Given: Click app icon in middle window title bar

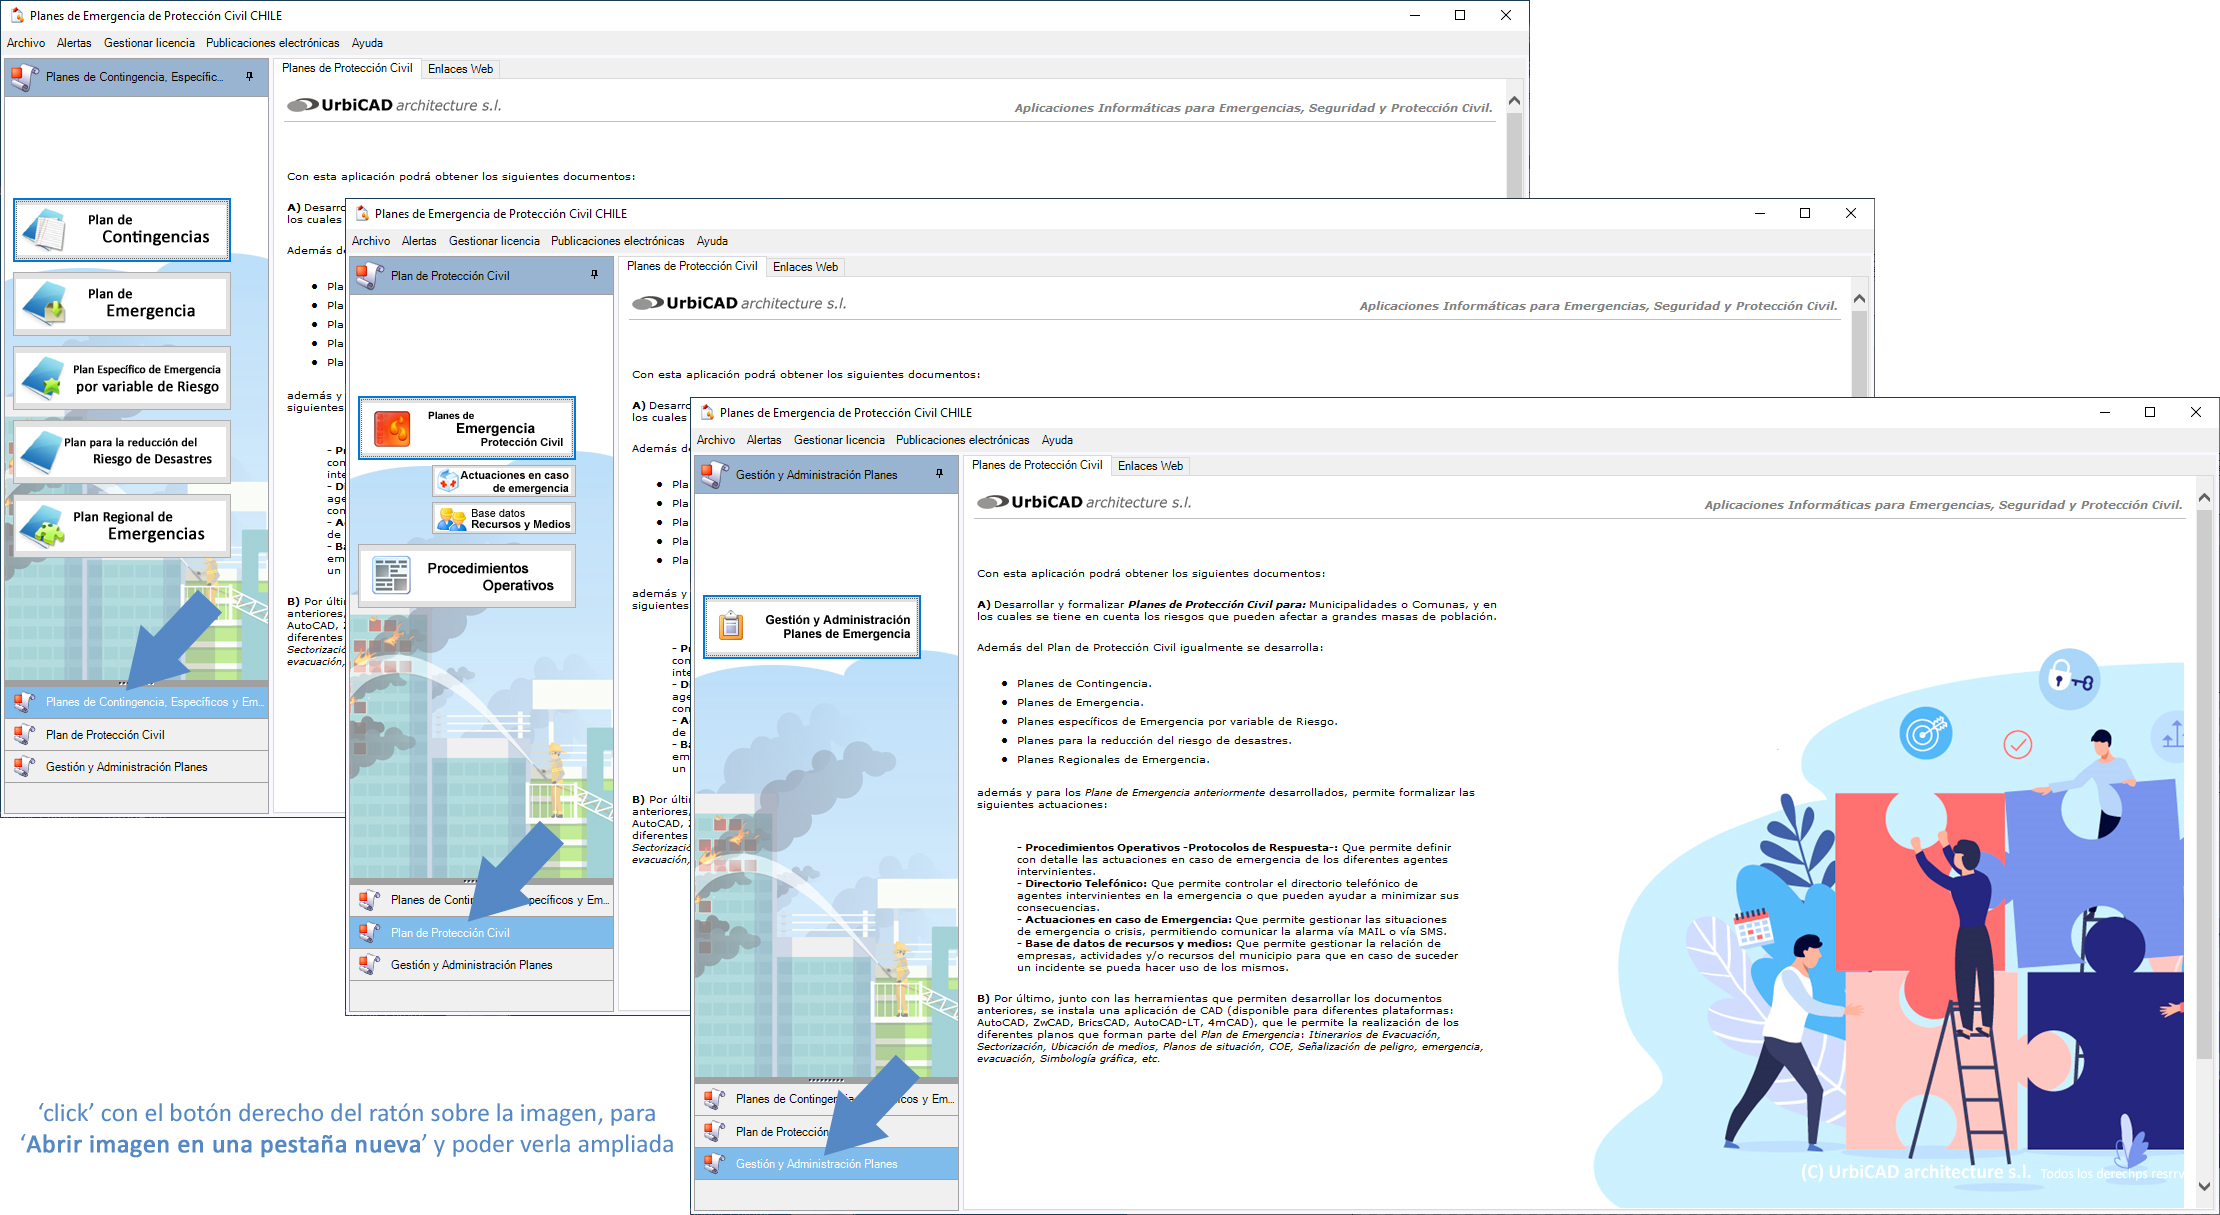Looking at the screenshot, I should coord(362,213).
